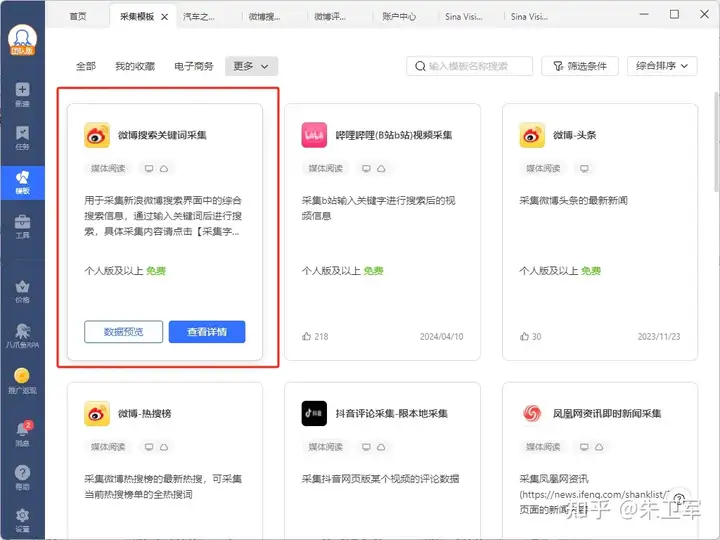Open the 抖音评论采集-限本地采集 title

[x=392, y=413]
